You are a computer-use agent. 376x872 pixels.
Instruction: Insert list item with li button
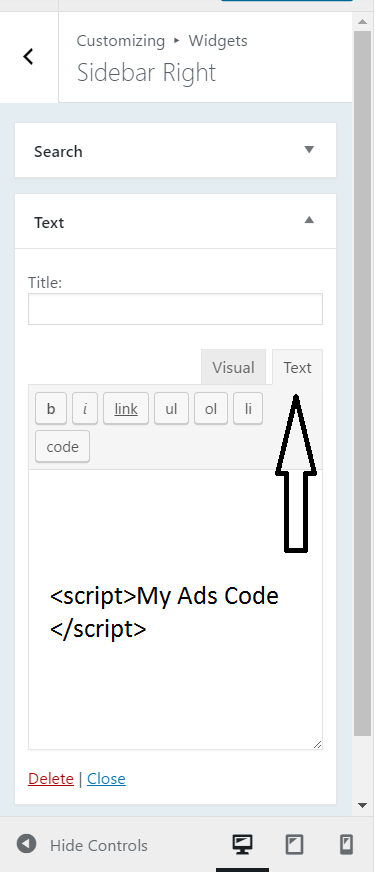click(x=248, y=409)
